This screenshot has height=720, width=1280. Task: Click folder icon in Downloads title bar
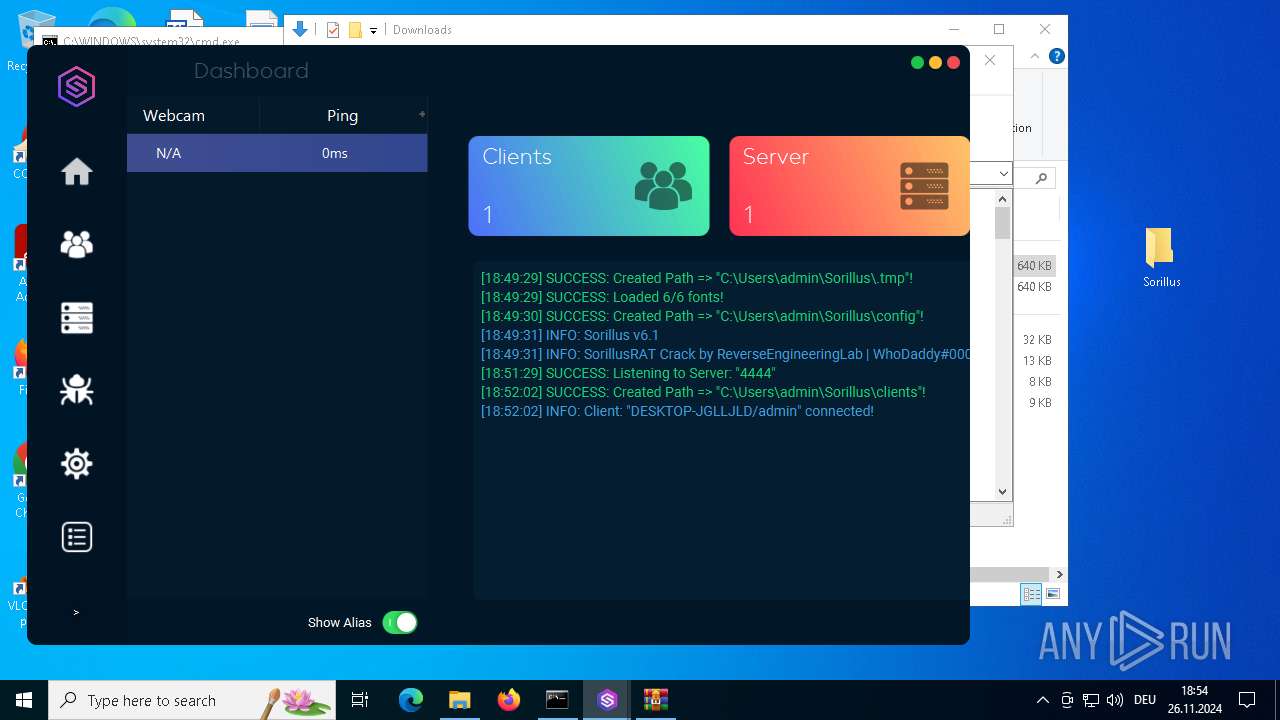(355, 30)
